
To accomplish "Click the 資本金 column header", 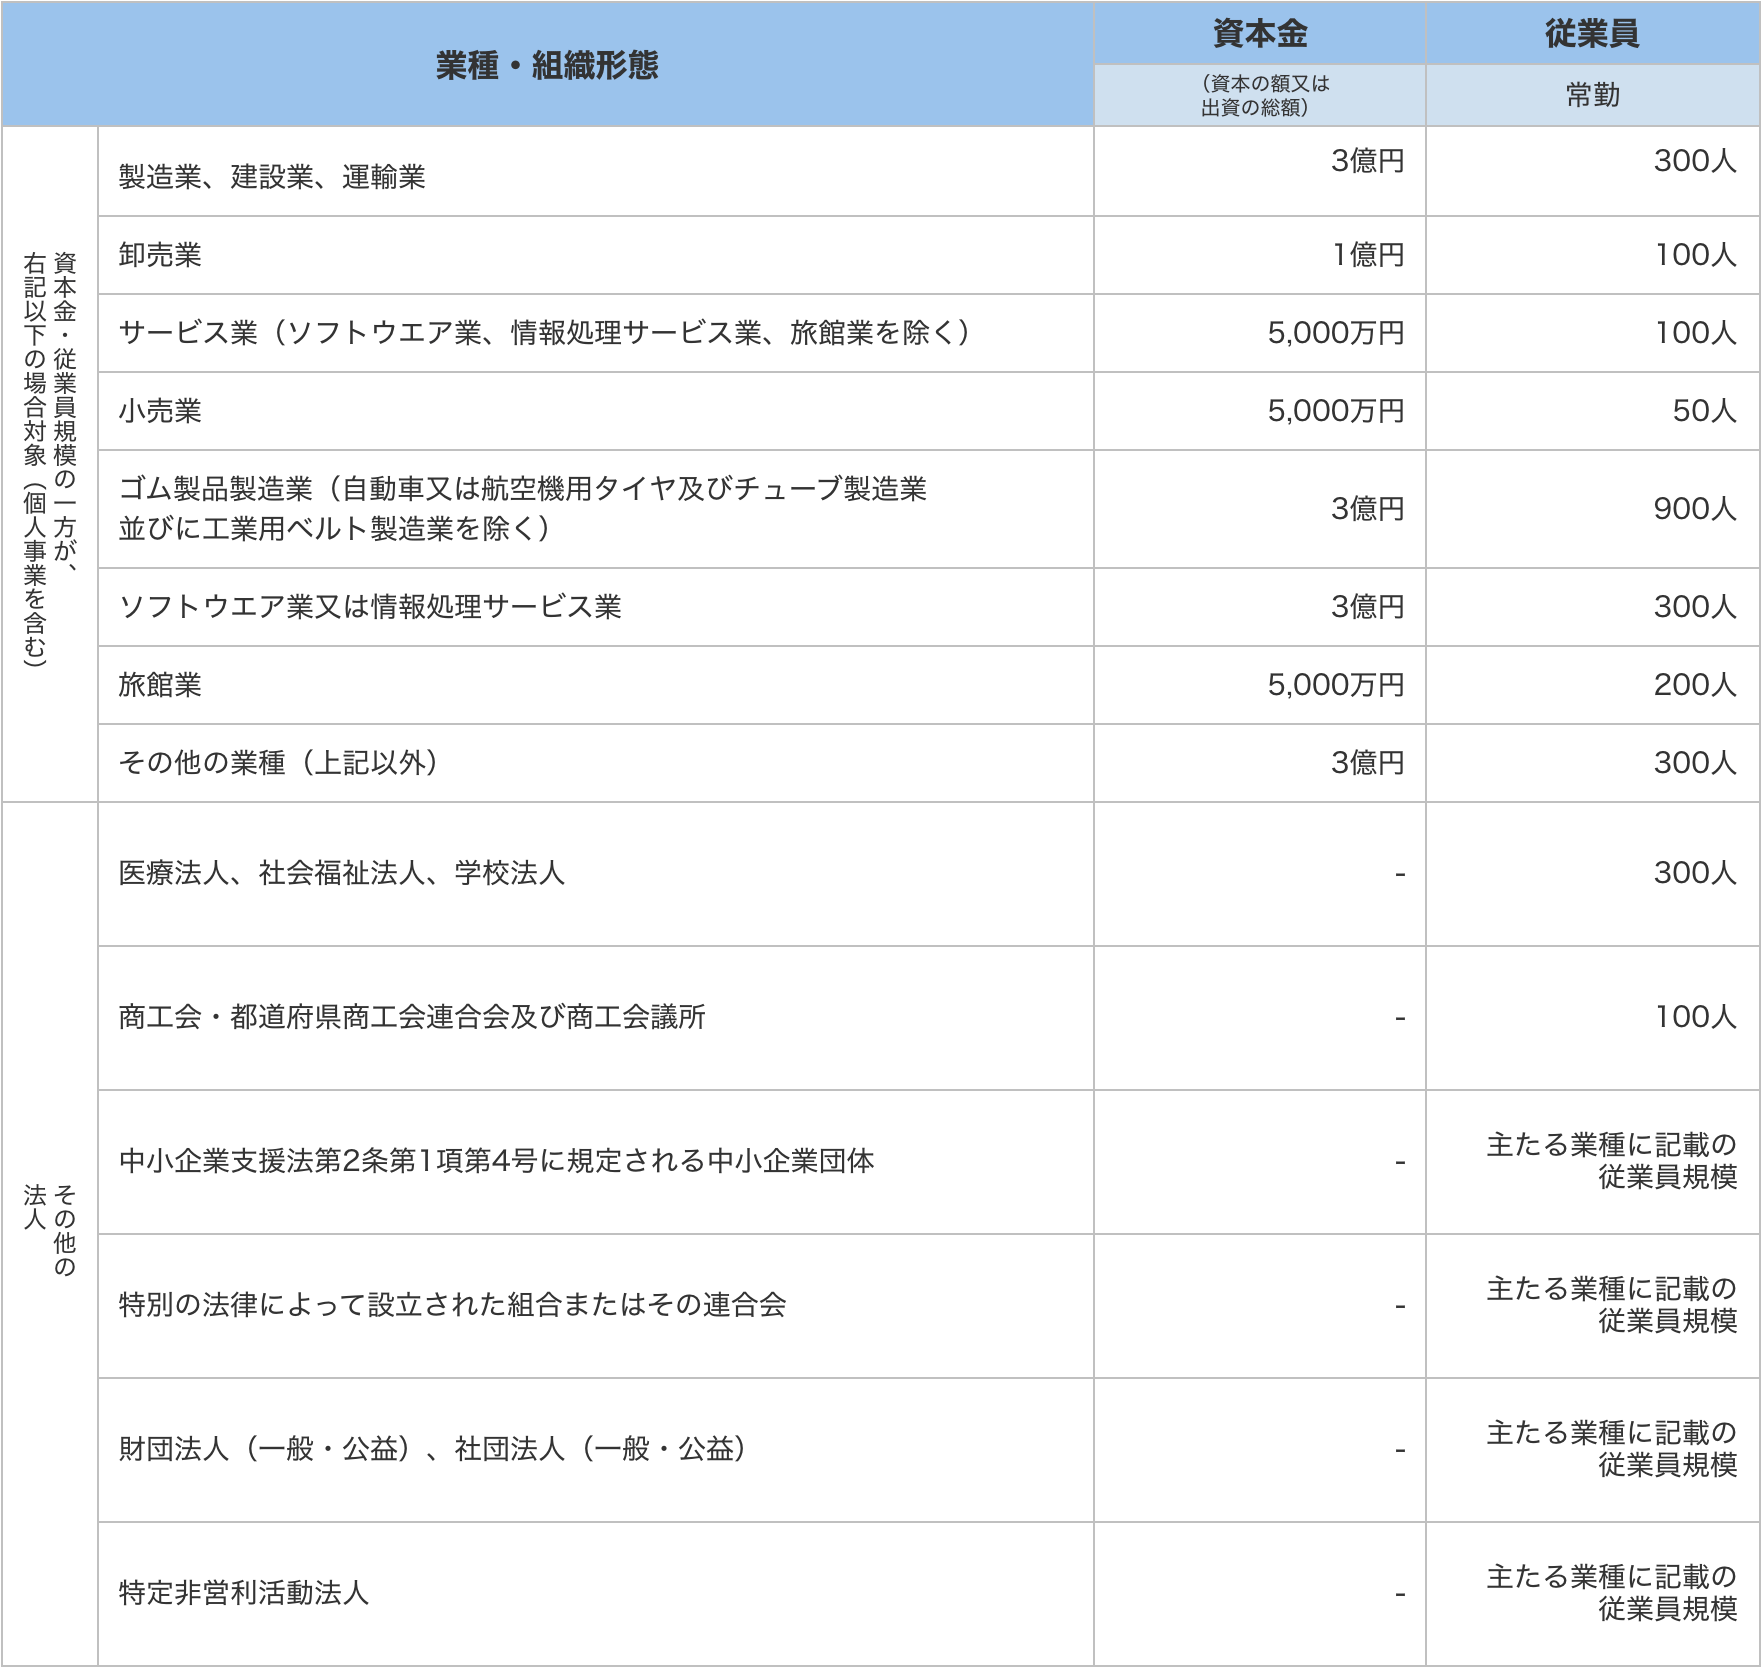I will pyautogui.click(x=1259, y=34).
